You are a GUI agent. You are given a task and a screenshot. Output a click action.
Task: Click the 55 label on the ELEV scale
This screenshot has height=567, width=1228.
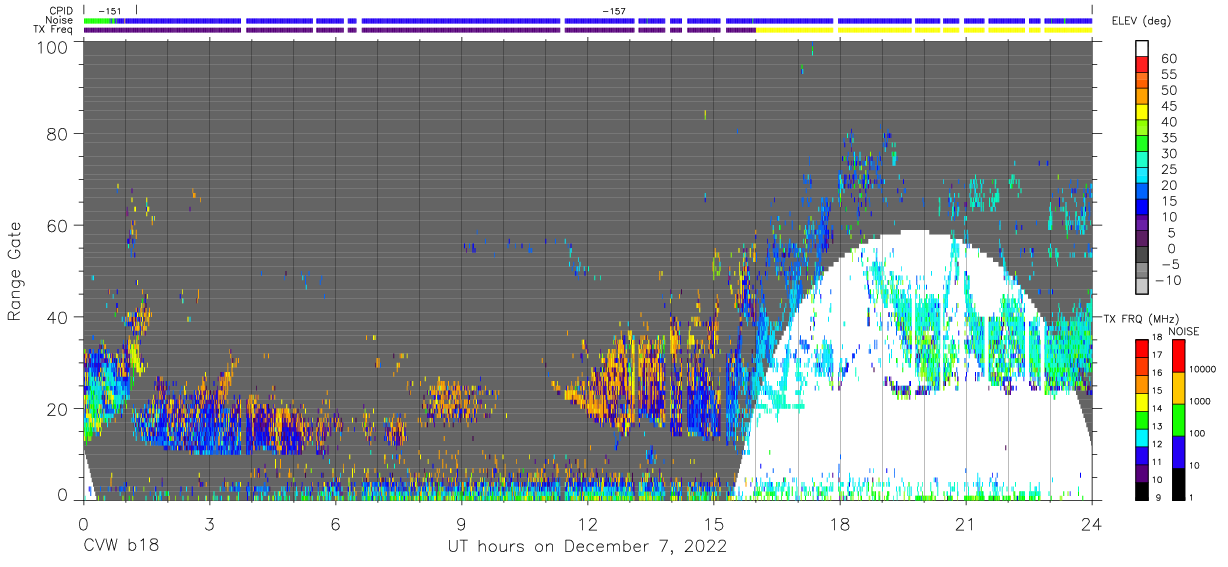click(x=1168, y=74)
